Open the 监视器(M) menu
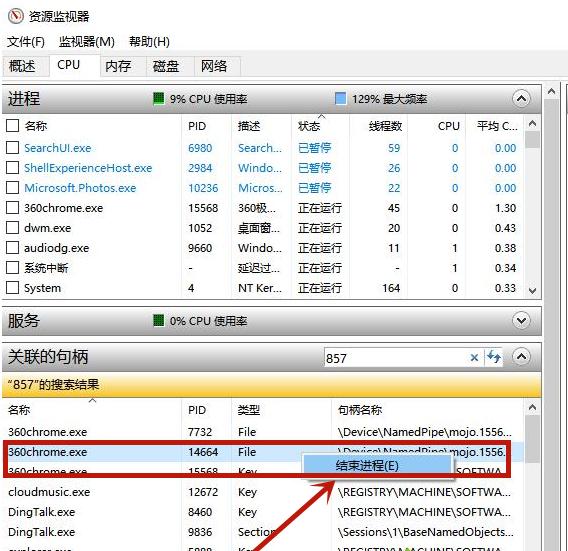 tap(87, 42)
